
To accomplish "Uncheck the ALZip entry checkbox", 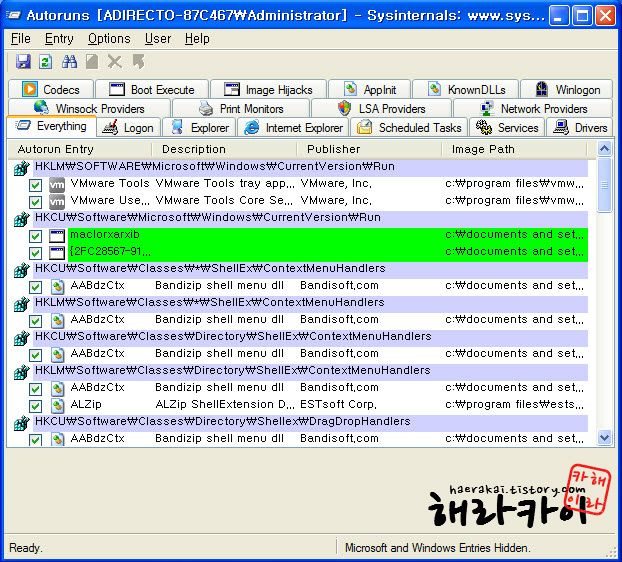I will pyautogui.click(x=35, y=406).
